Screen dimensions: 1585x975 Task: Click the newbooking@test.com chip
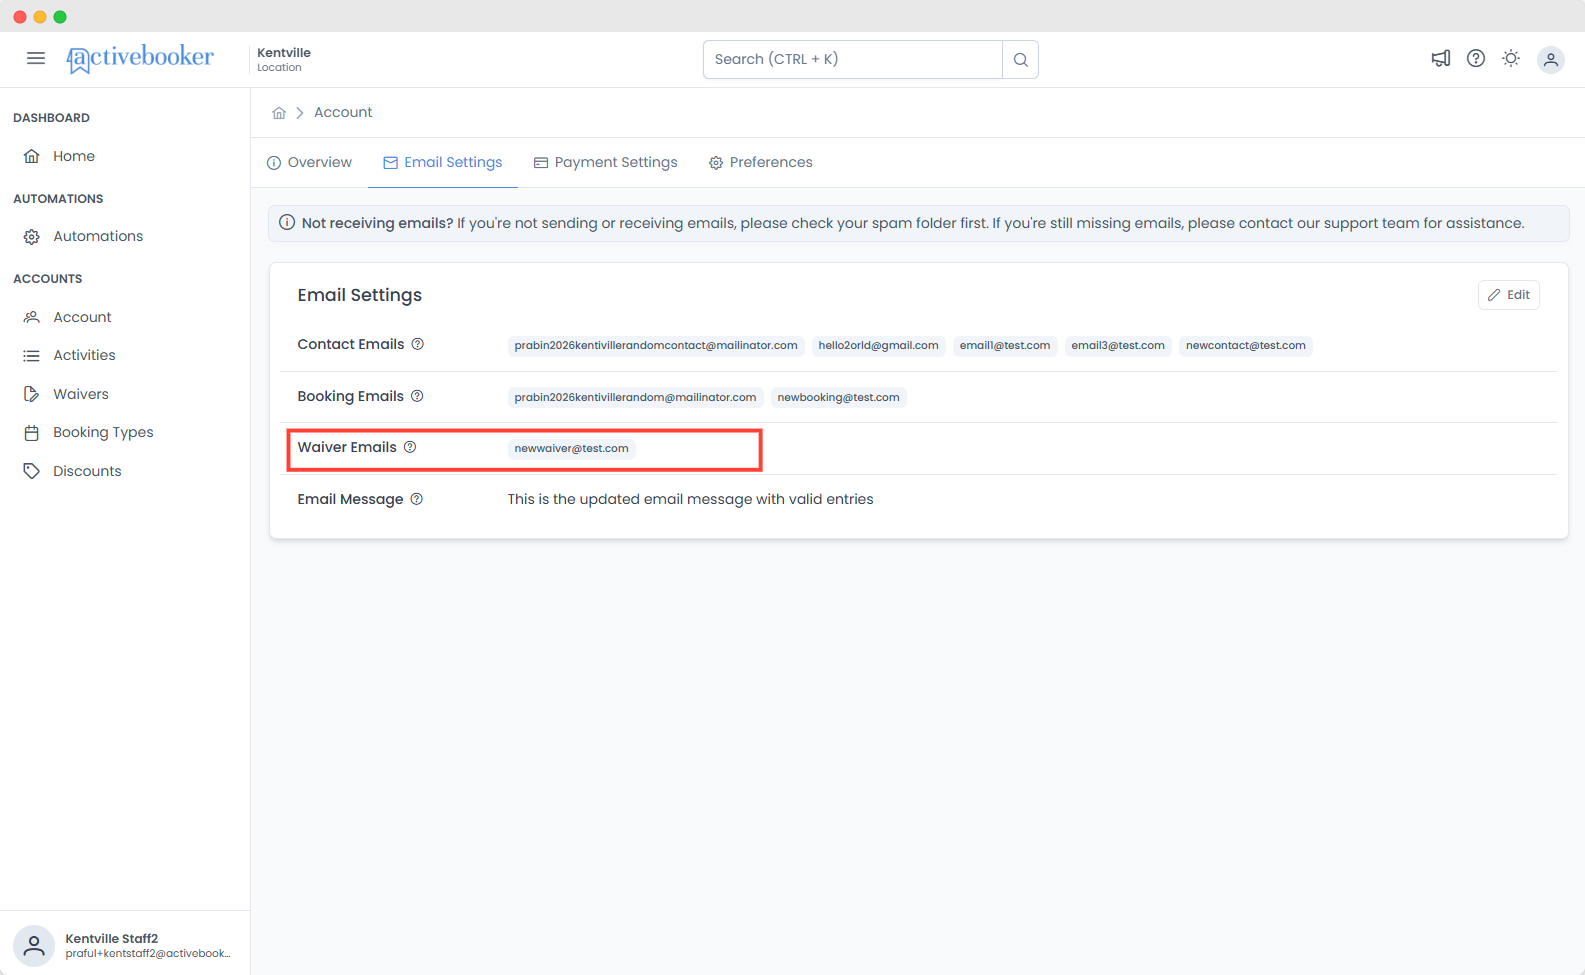click(838, 397)
